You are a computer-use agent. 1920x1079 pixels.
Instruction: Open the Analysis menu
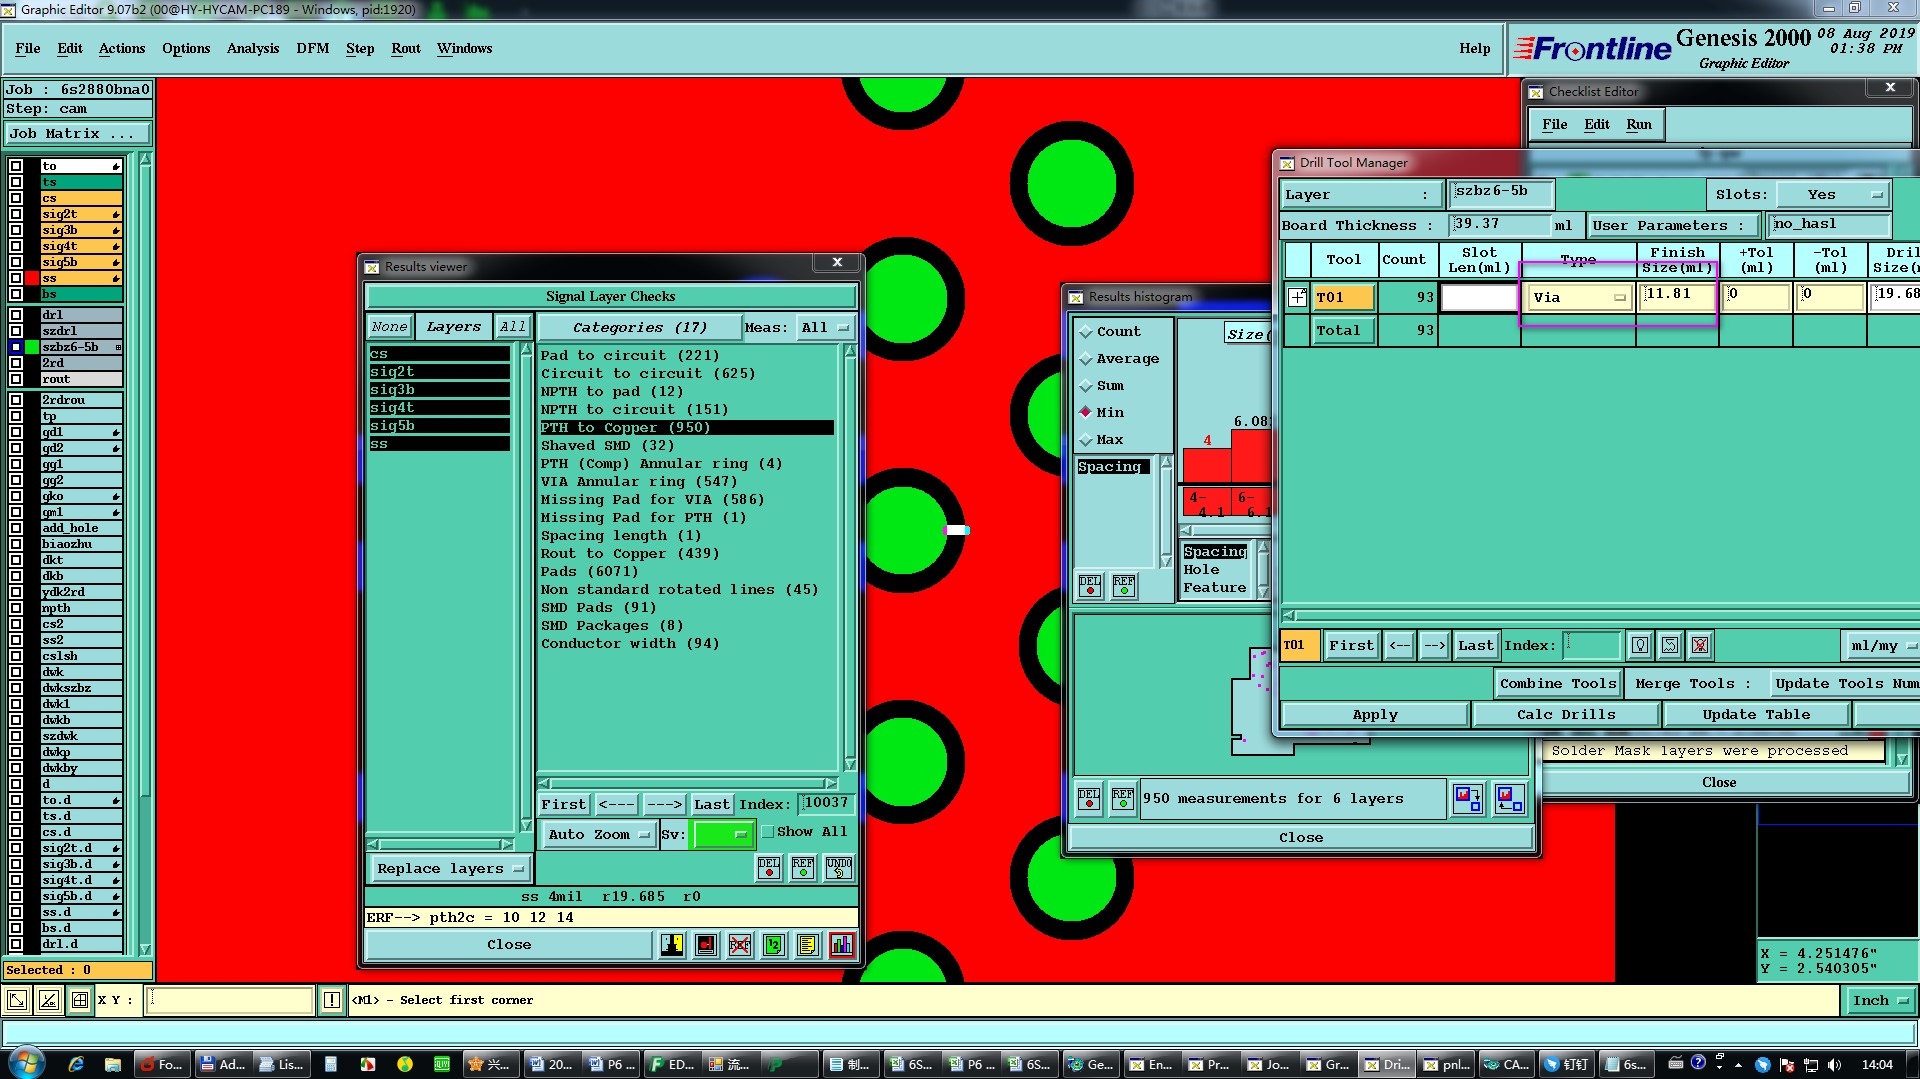[253, 48]
